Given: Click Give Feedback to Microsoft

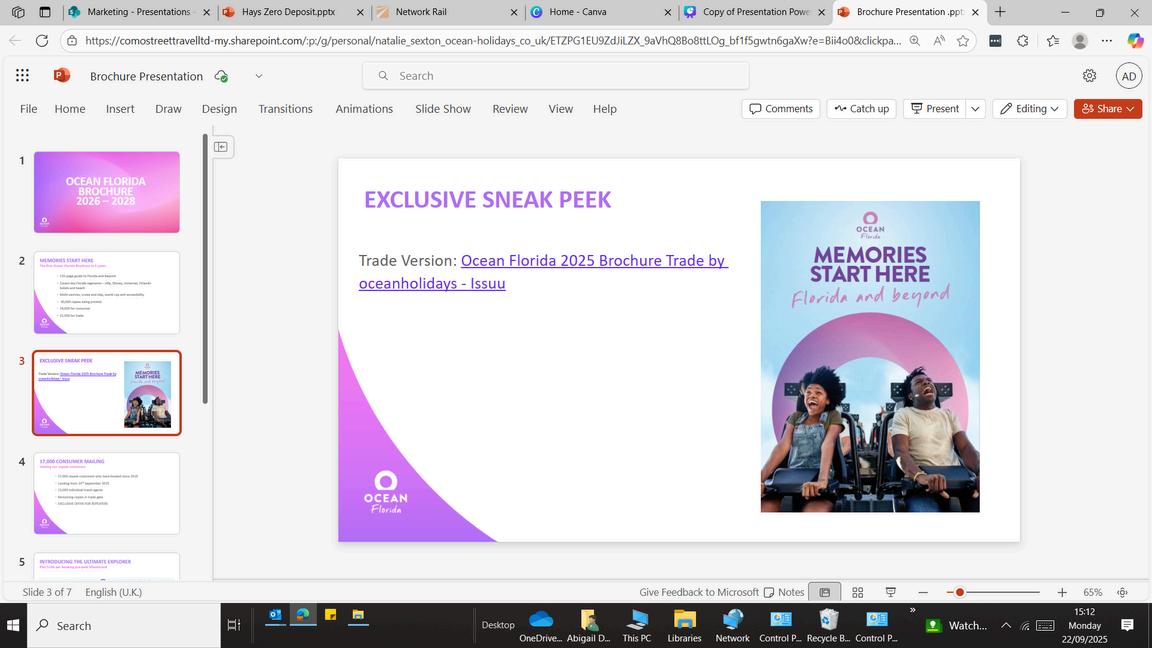Looking at the screenshot, I should point(699,592).
